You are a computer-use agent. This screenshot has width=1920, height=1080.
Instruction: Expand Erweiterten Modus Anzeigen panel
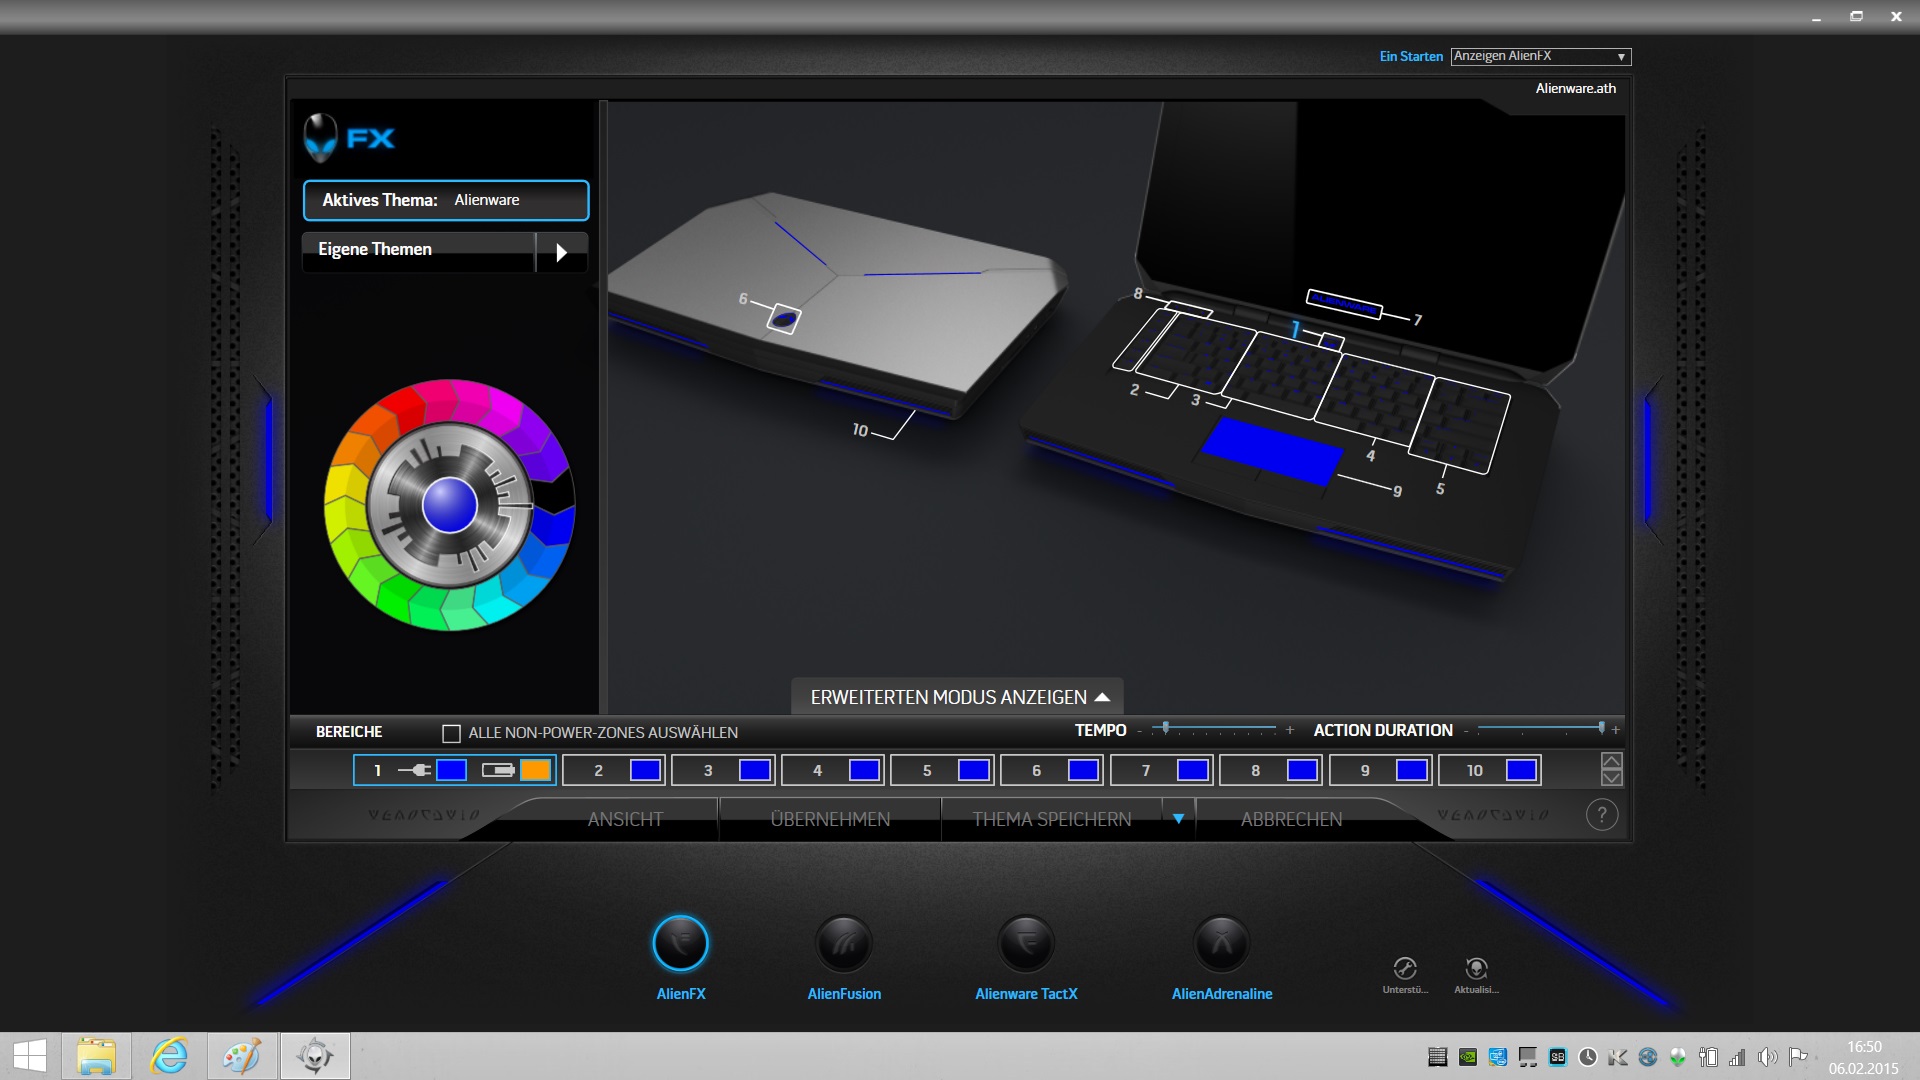pyautogui.click(x=958, y=697)
